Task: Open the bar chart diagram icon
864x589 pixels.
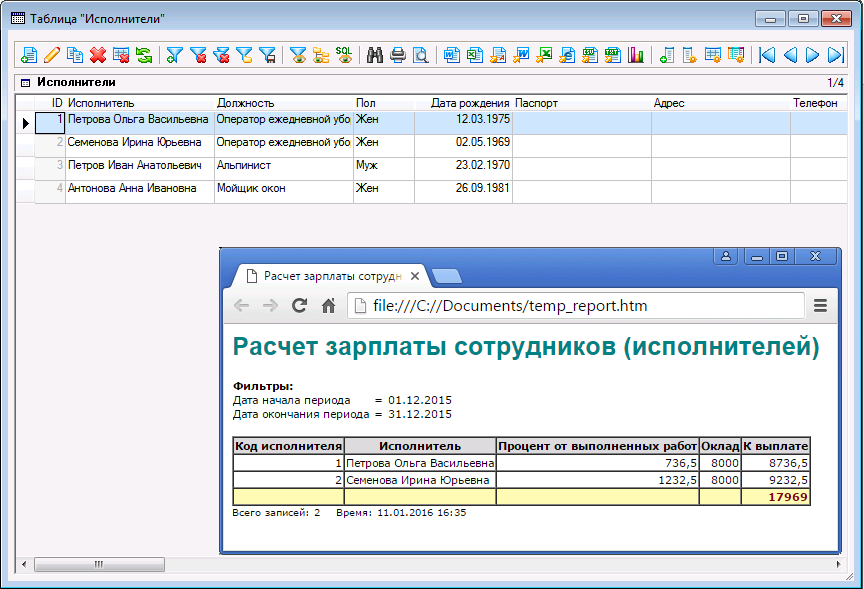Action: [x=636, y=55]
